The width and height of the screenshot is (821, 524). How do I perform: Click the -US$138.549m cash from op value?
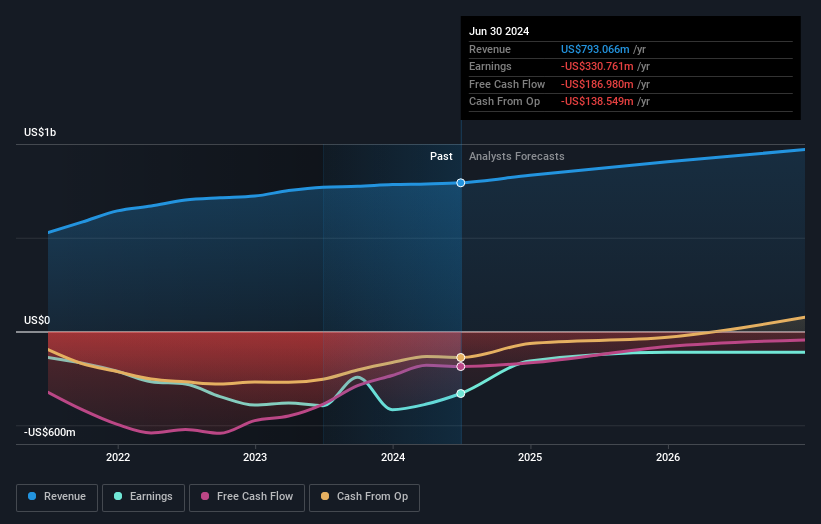click(x=597, y=102)
